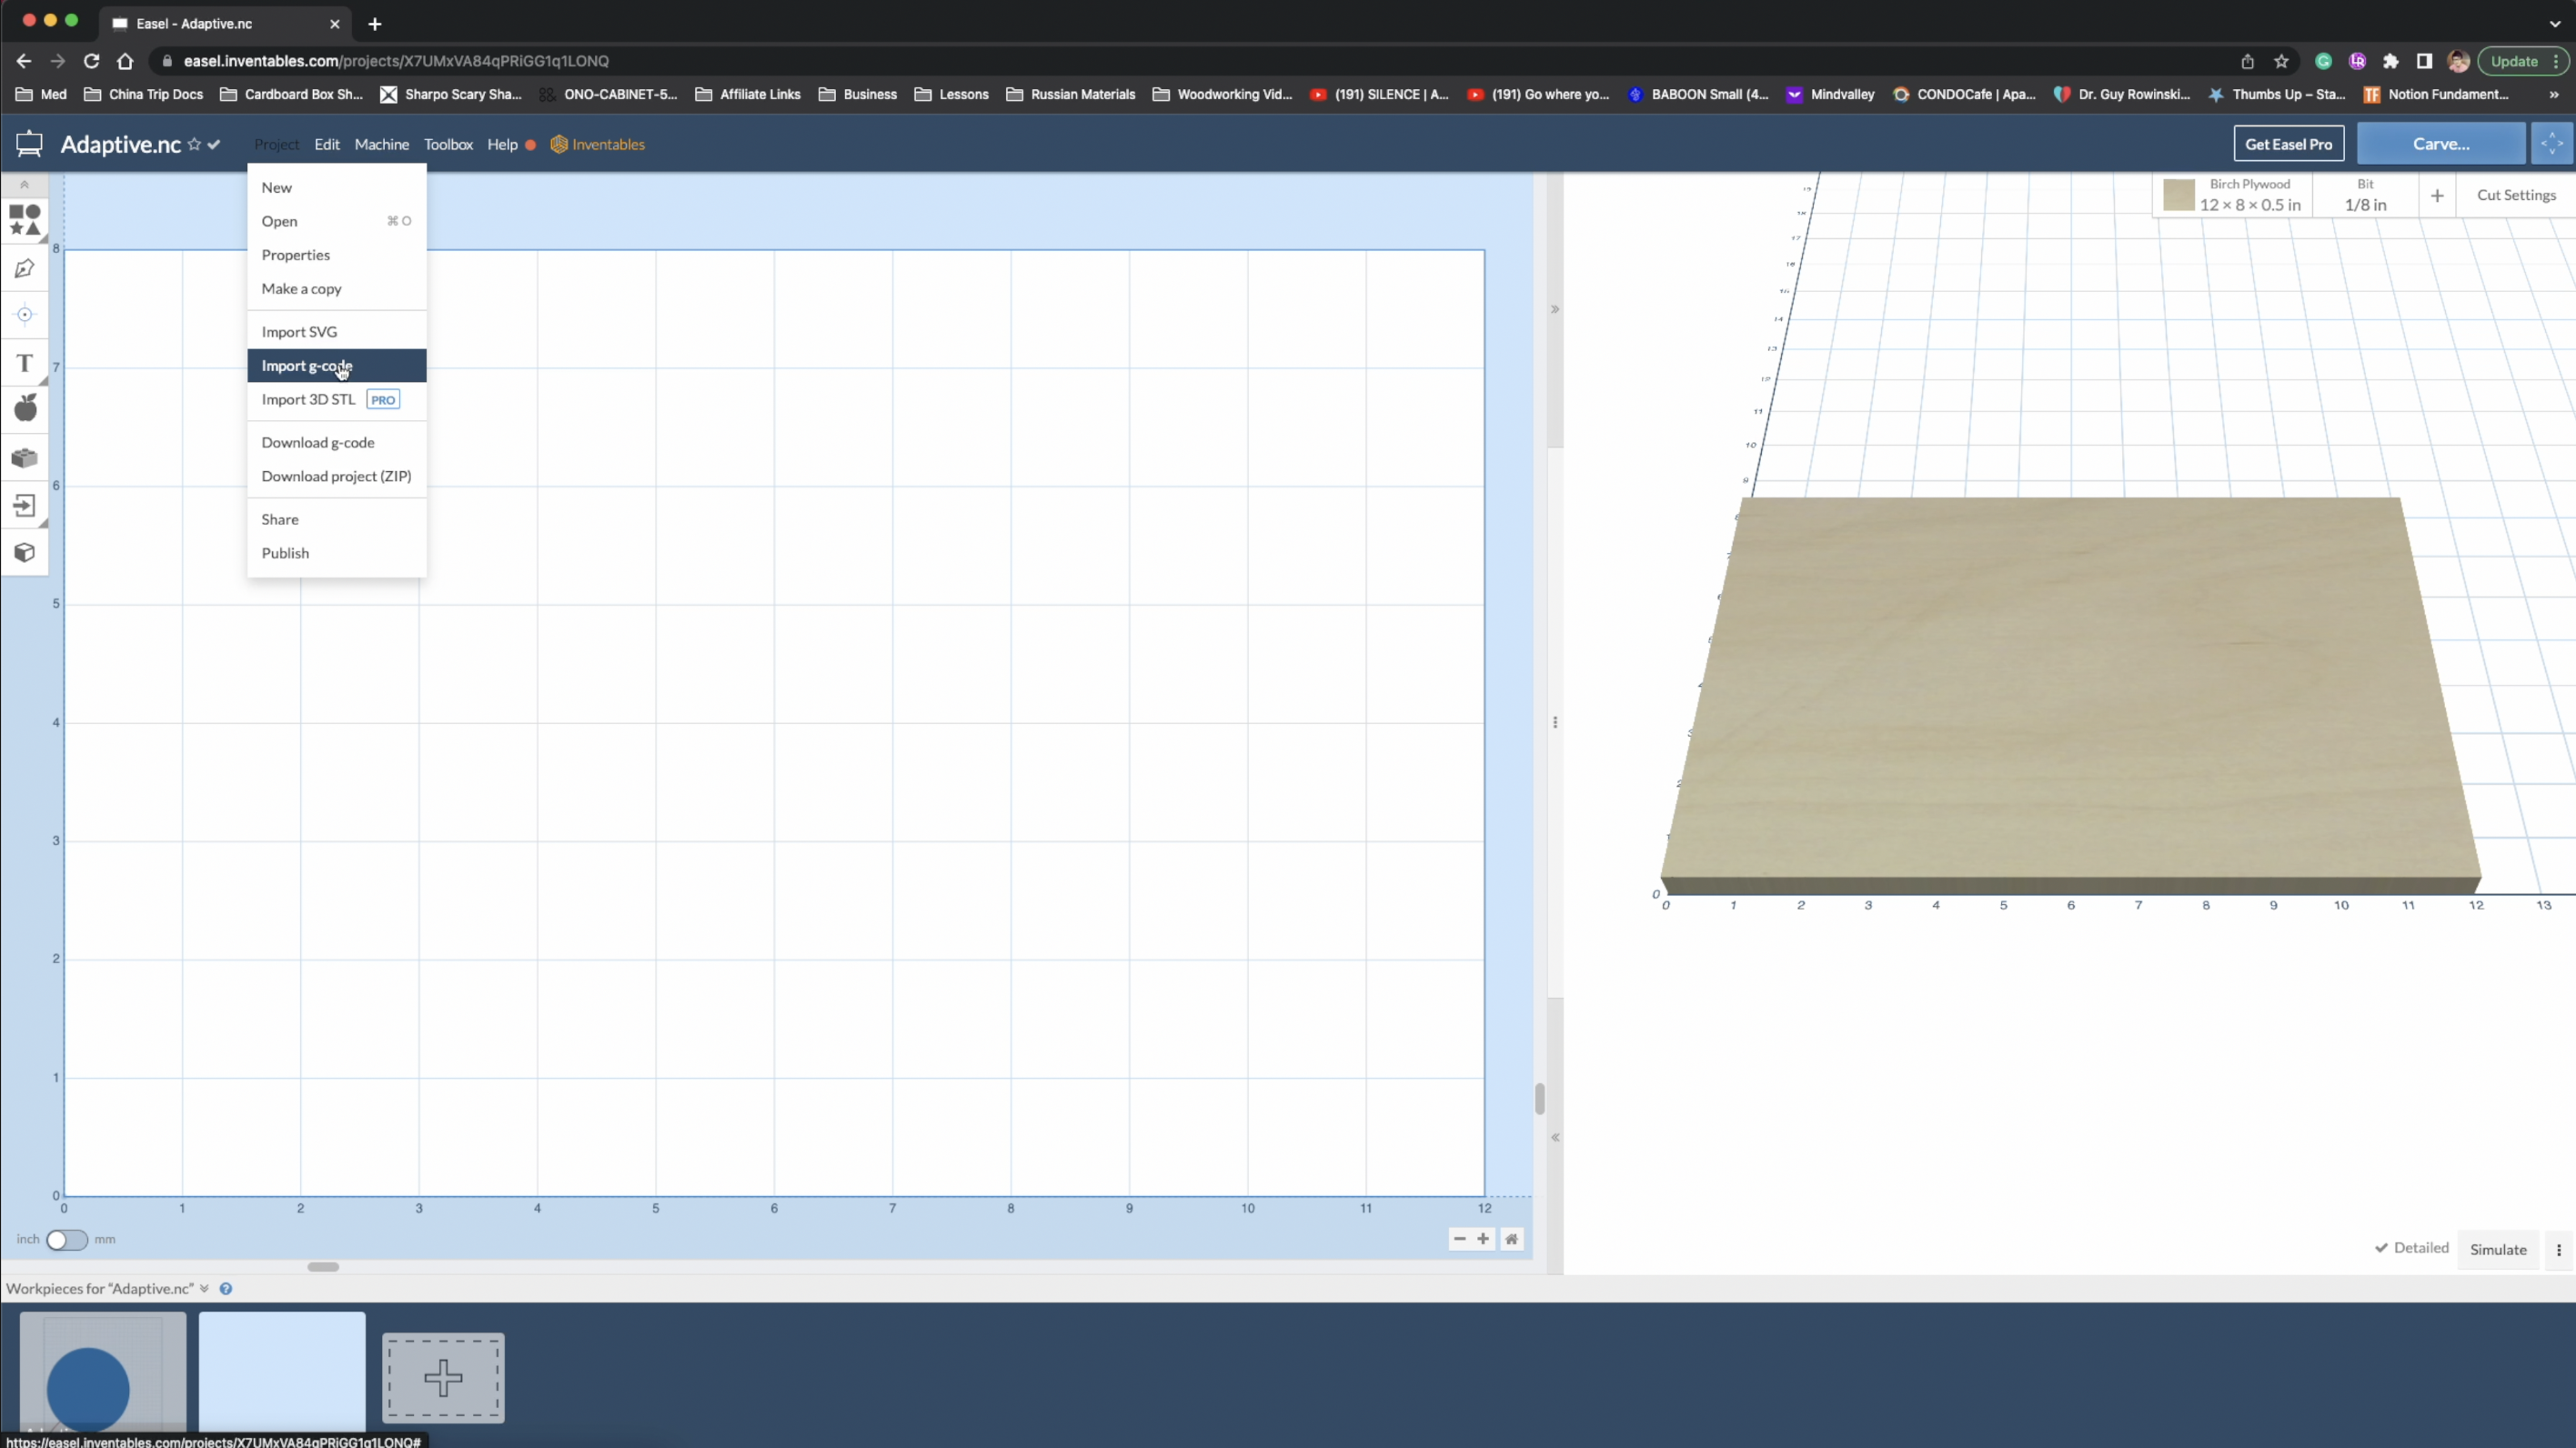Image resolution: width=2576 pixels, height=1448 pixels.
Task: Toggle the Detailed preview checkbox
Action: tap(2411, 1247)
